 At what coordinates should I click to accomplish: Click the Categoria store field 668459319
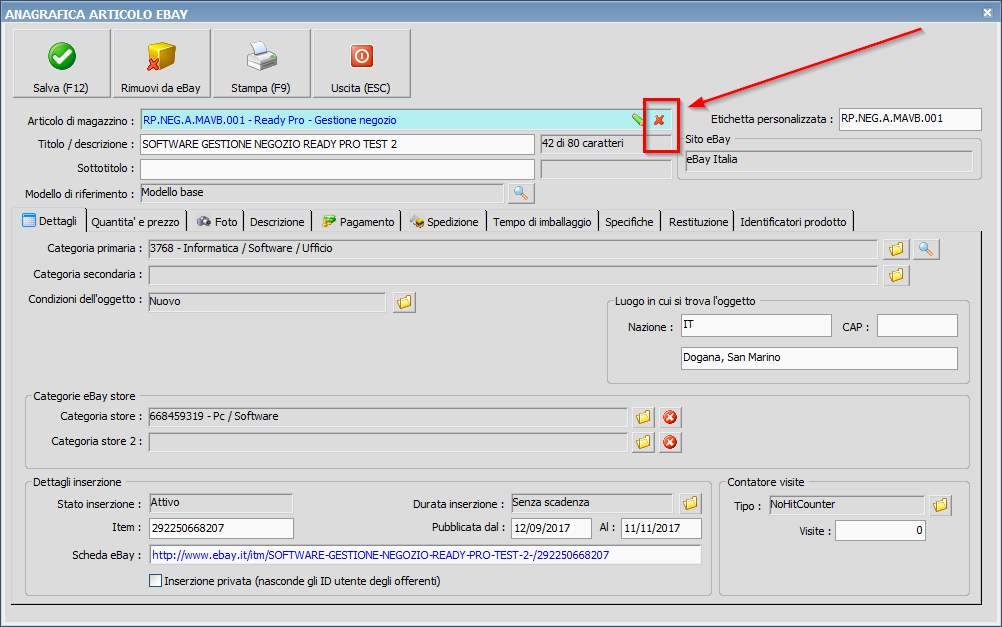tap(388, 417)
